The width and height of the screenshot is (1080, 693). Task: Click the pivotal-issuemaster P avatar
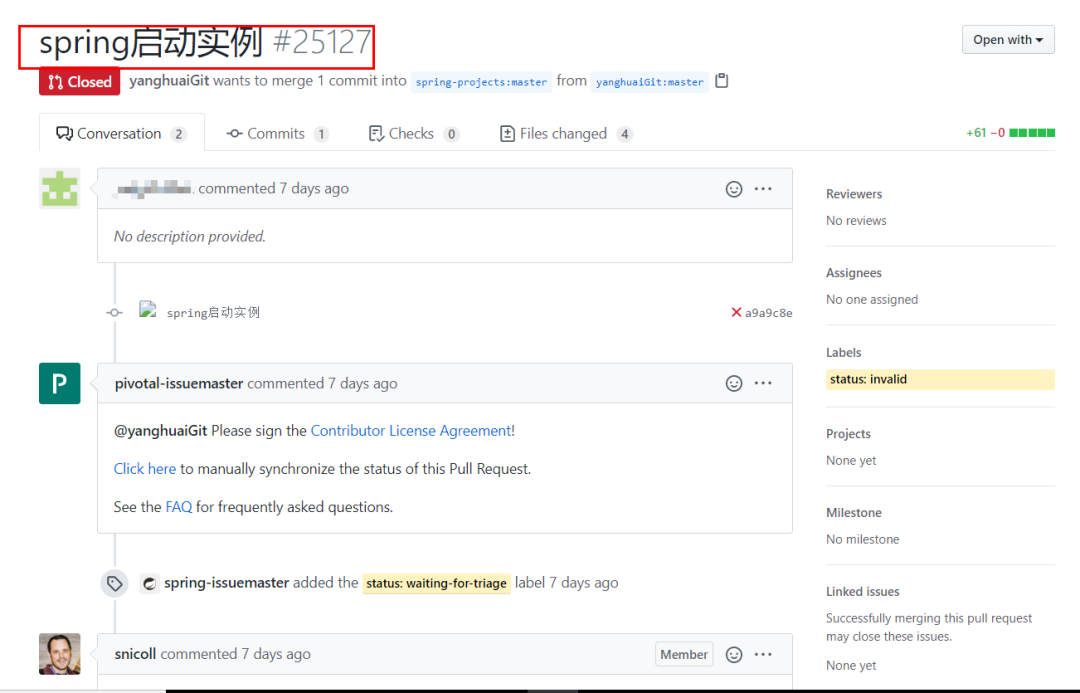click(x=59, y=383)
